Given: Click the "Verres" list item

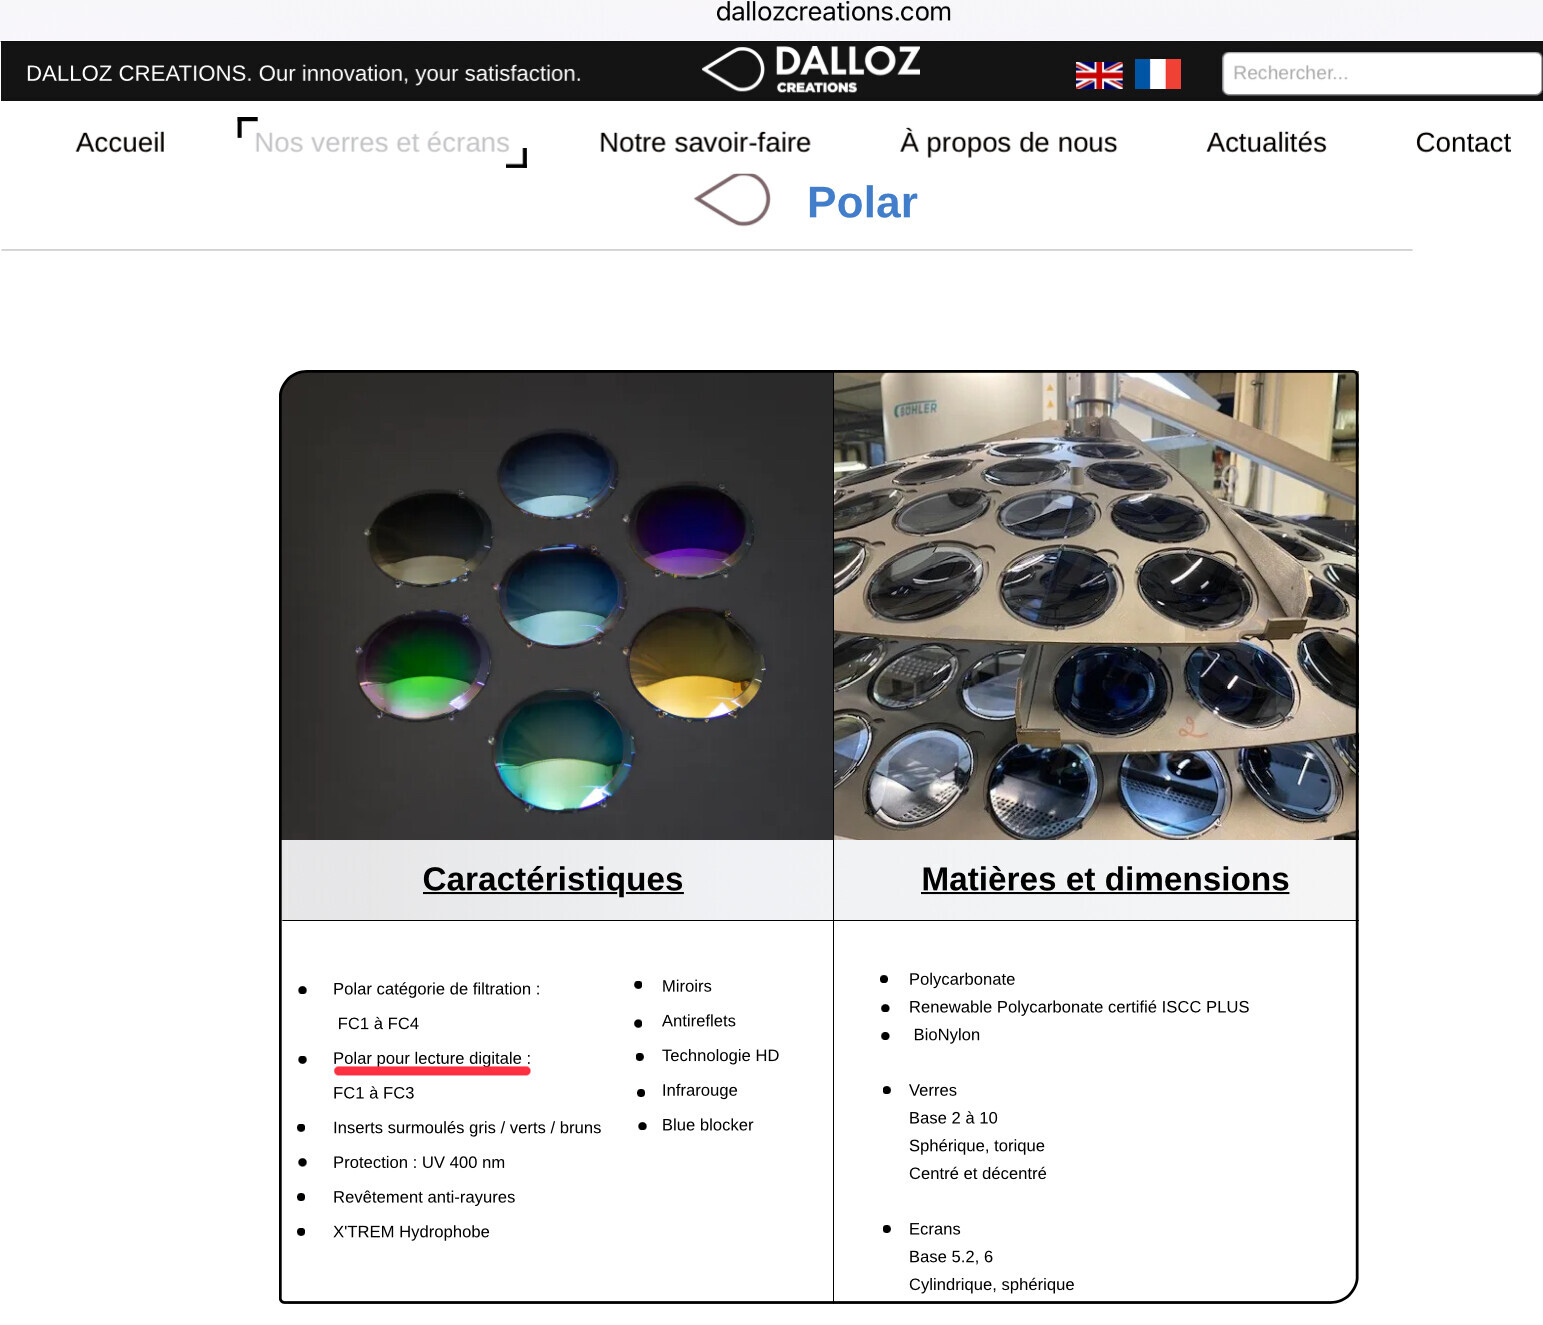Looking at the screenshot, I should [x=933, y=1090].
